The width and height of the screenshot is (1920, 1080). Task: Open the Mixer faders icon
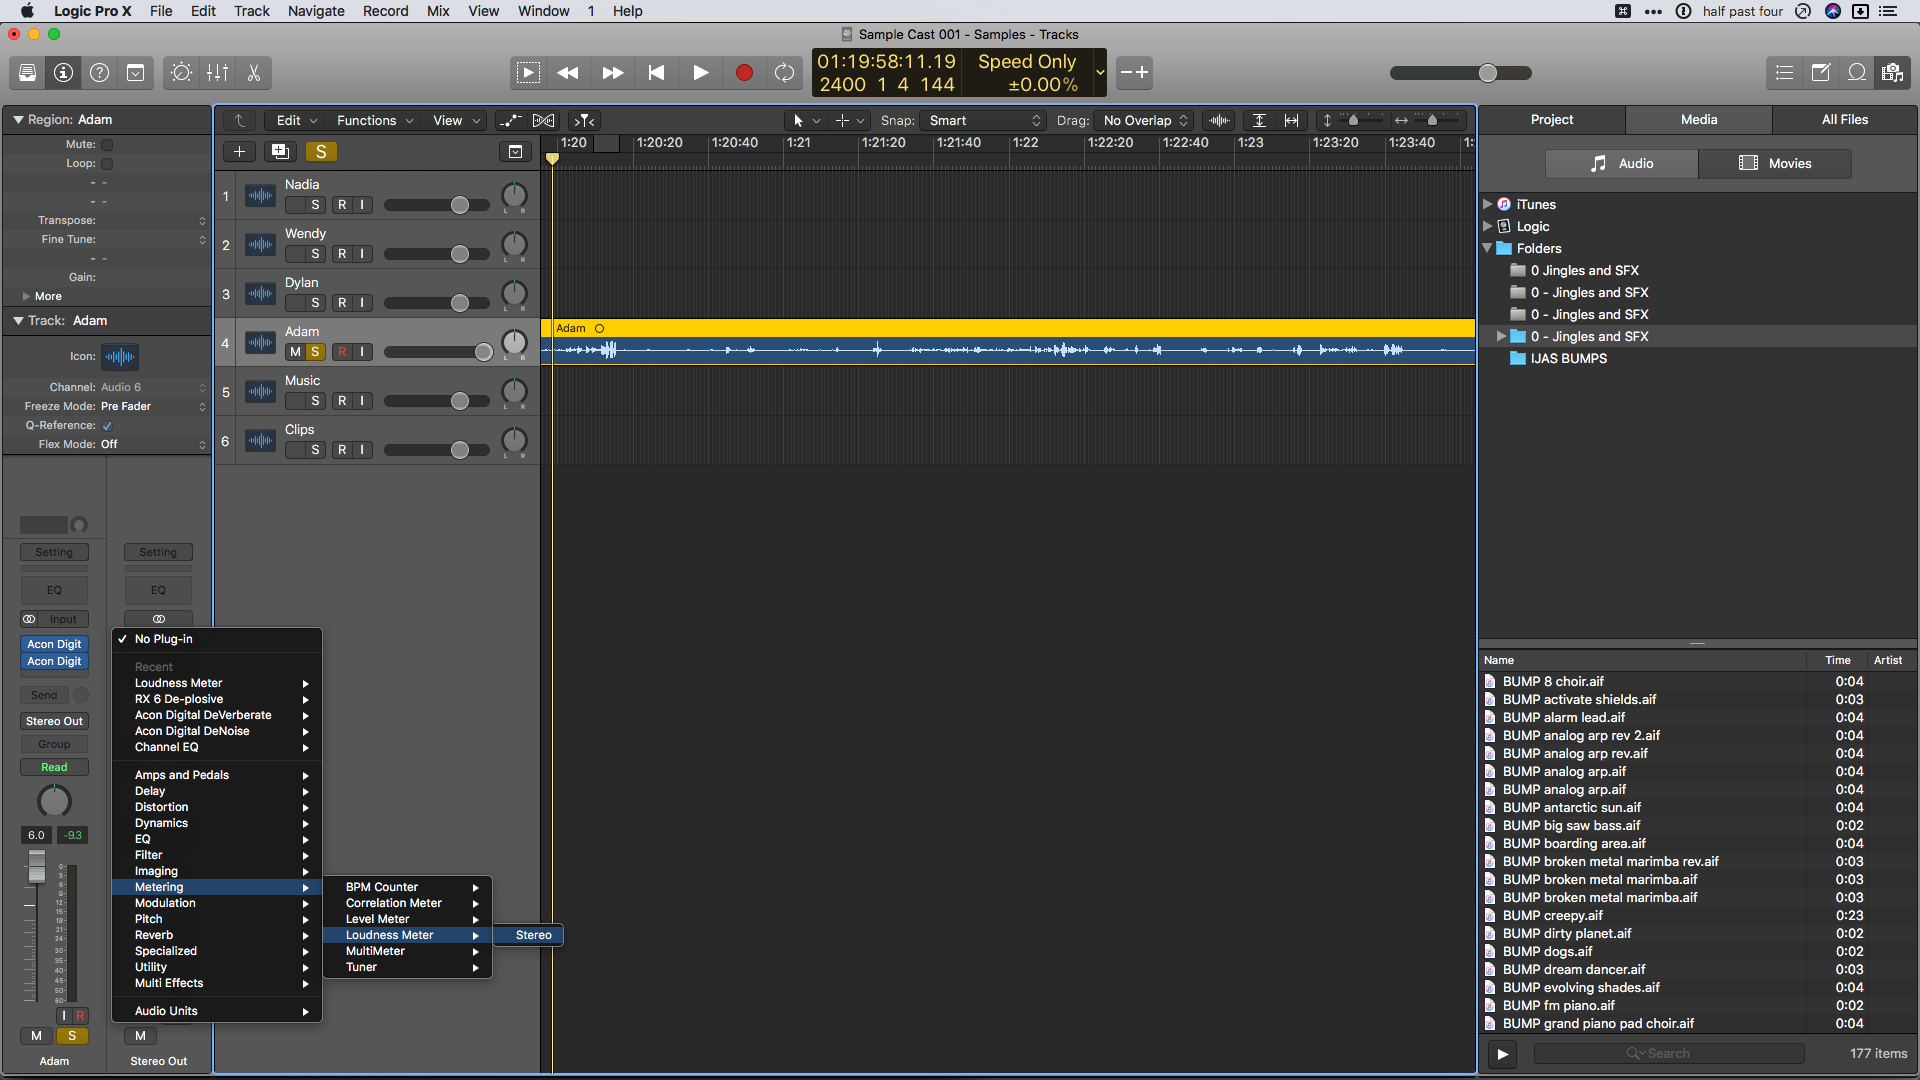click(217, 73)
